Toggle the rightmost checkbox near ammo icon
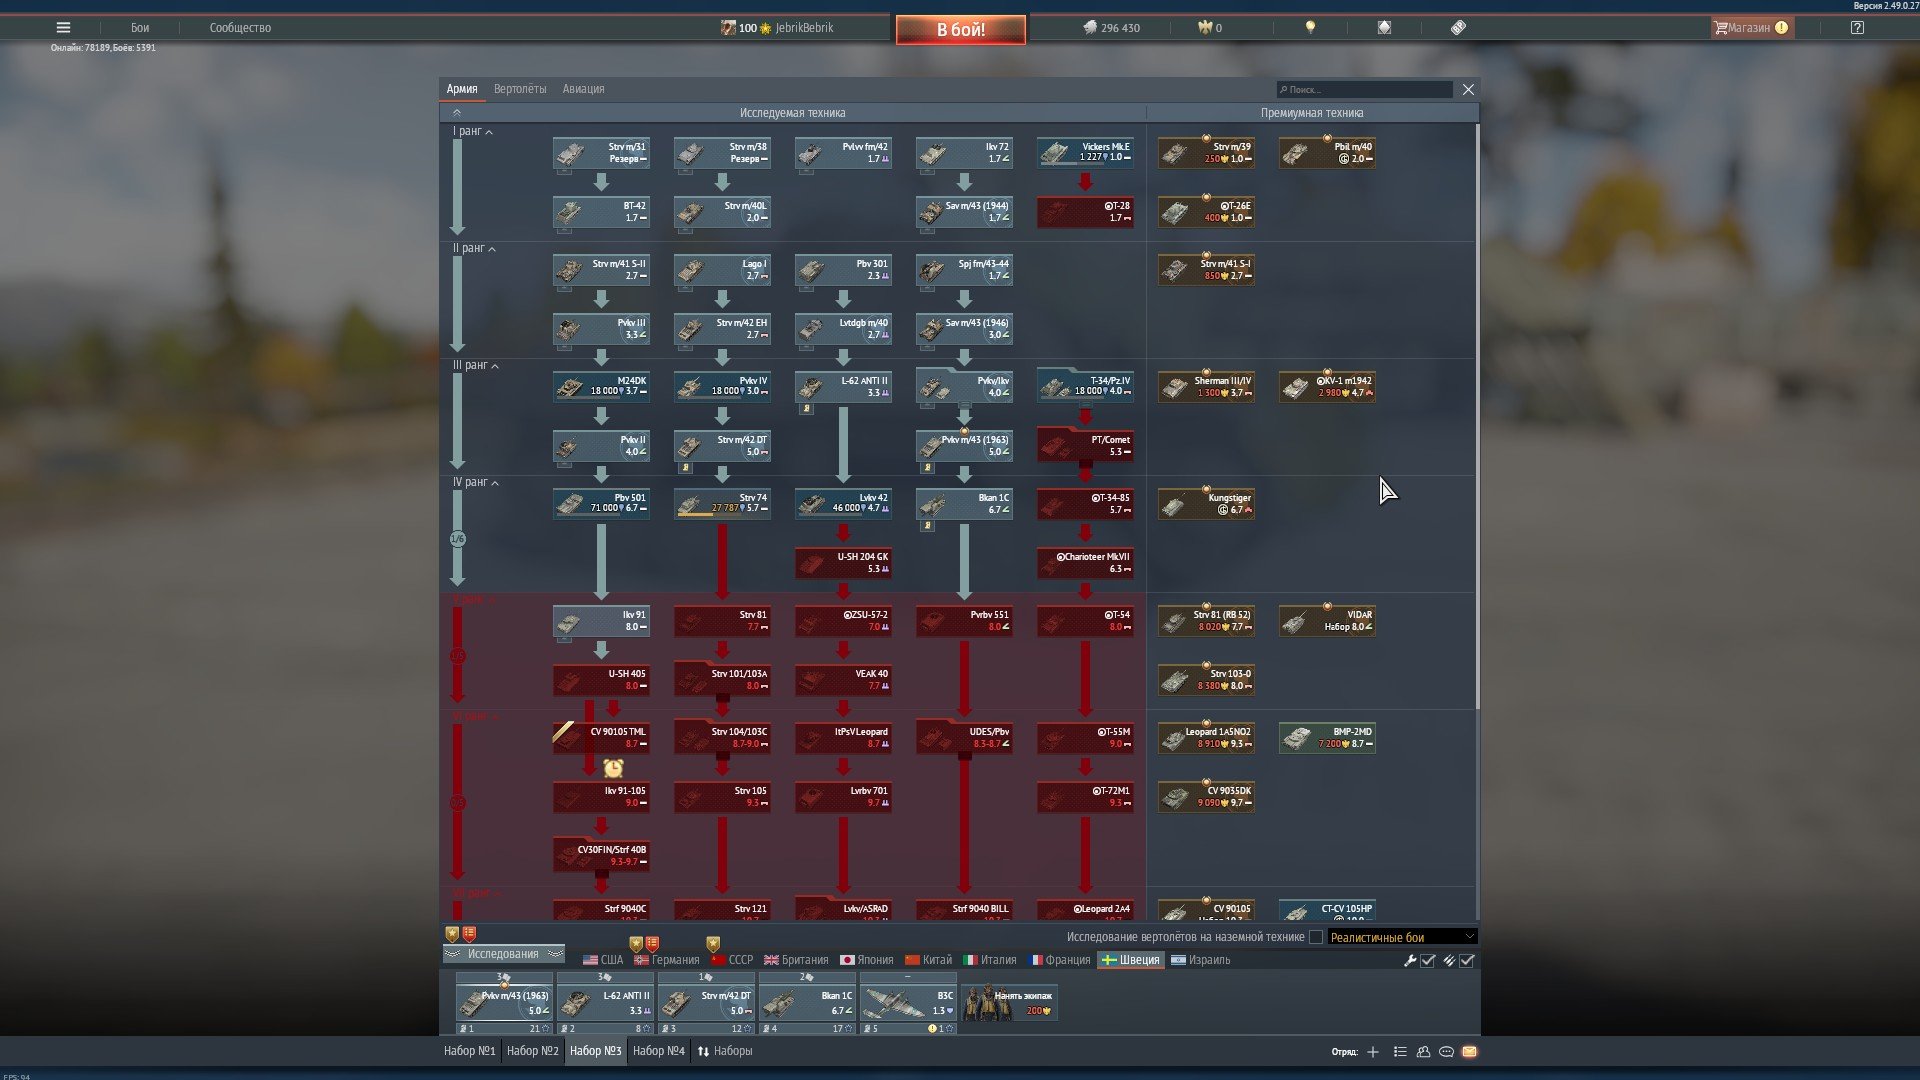Screen dimensions: 1920x1080 pos(1467,960)
